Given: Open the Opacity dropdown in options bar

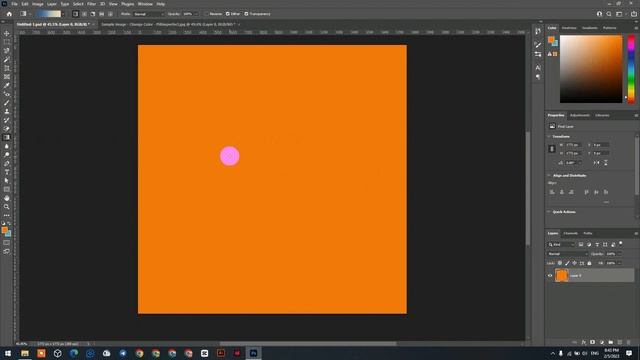Looking at the screenshot, I should pos(196,14).
